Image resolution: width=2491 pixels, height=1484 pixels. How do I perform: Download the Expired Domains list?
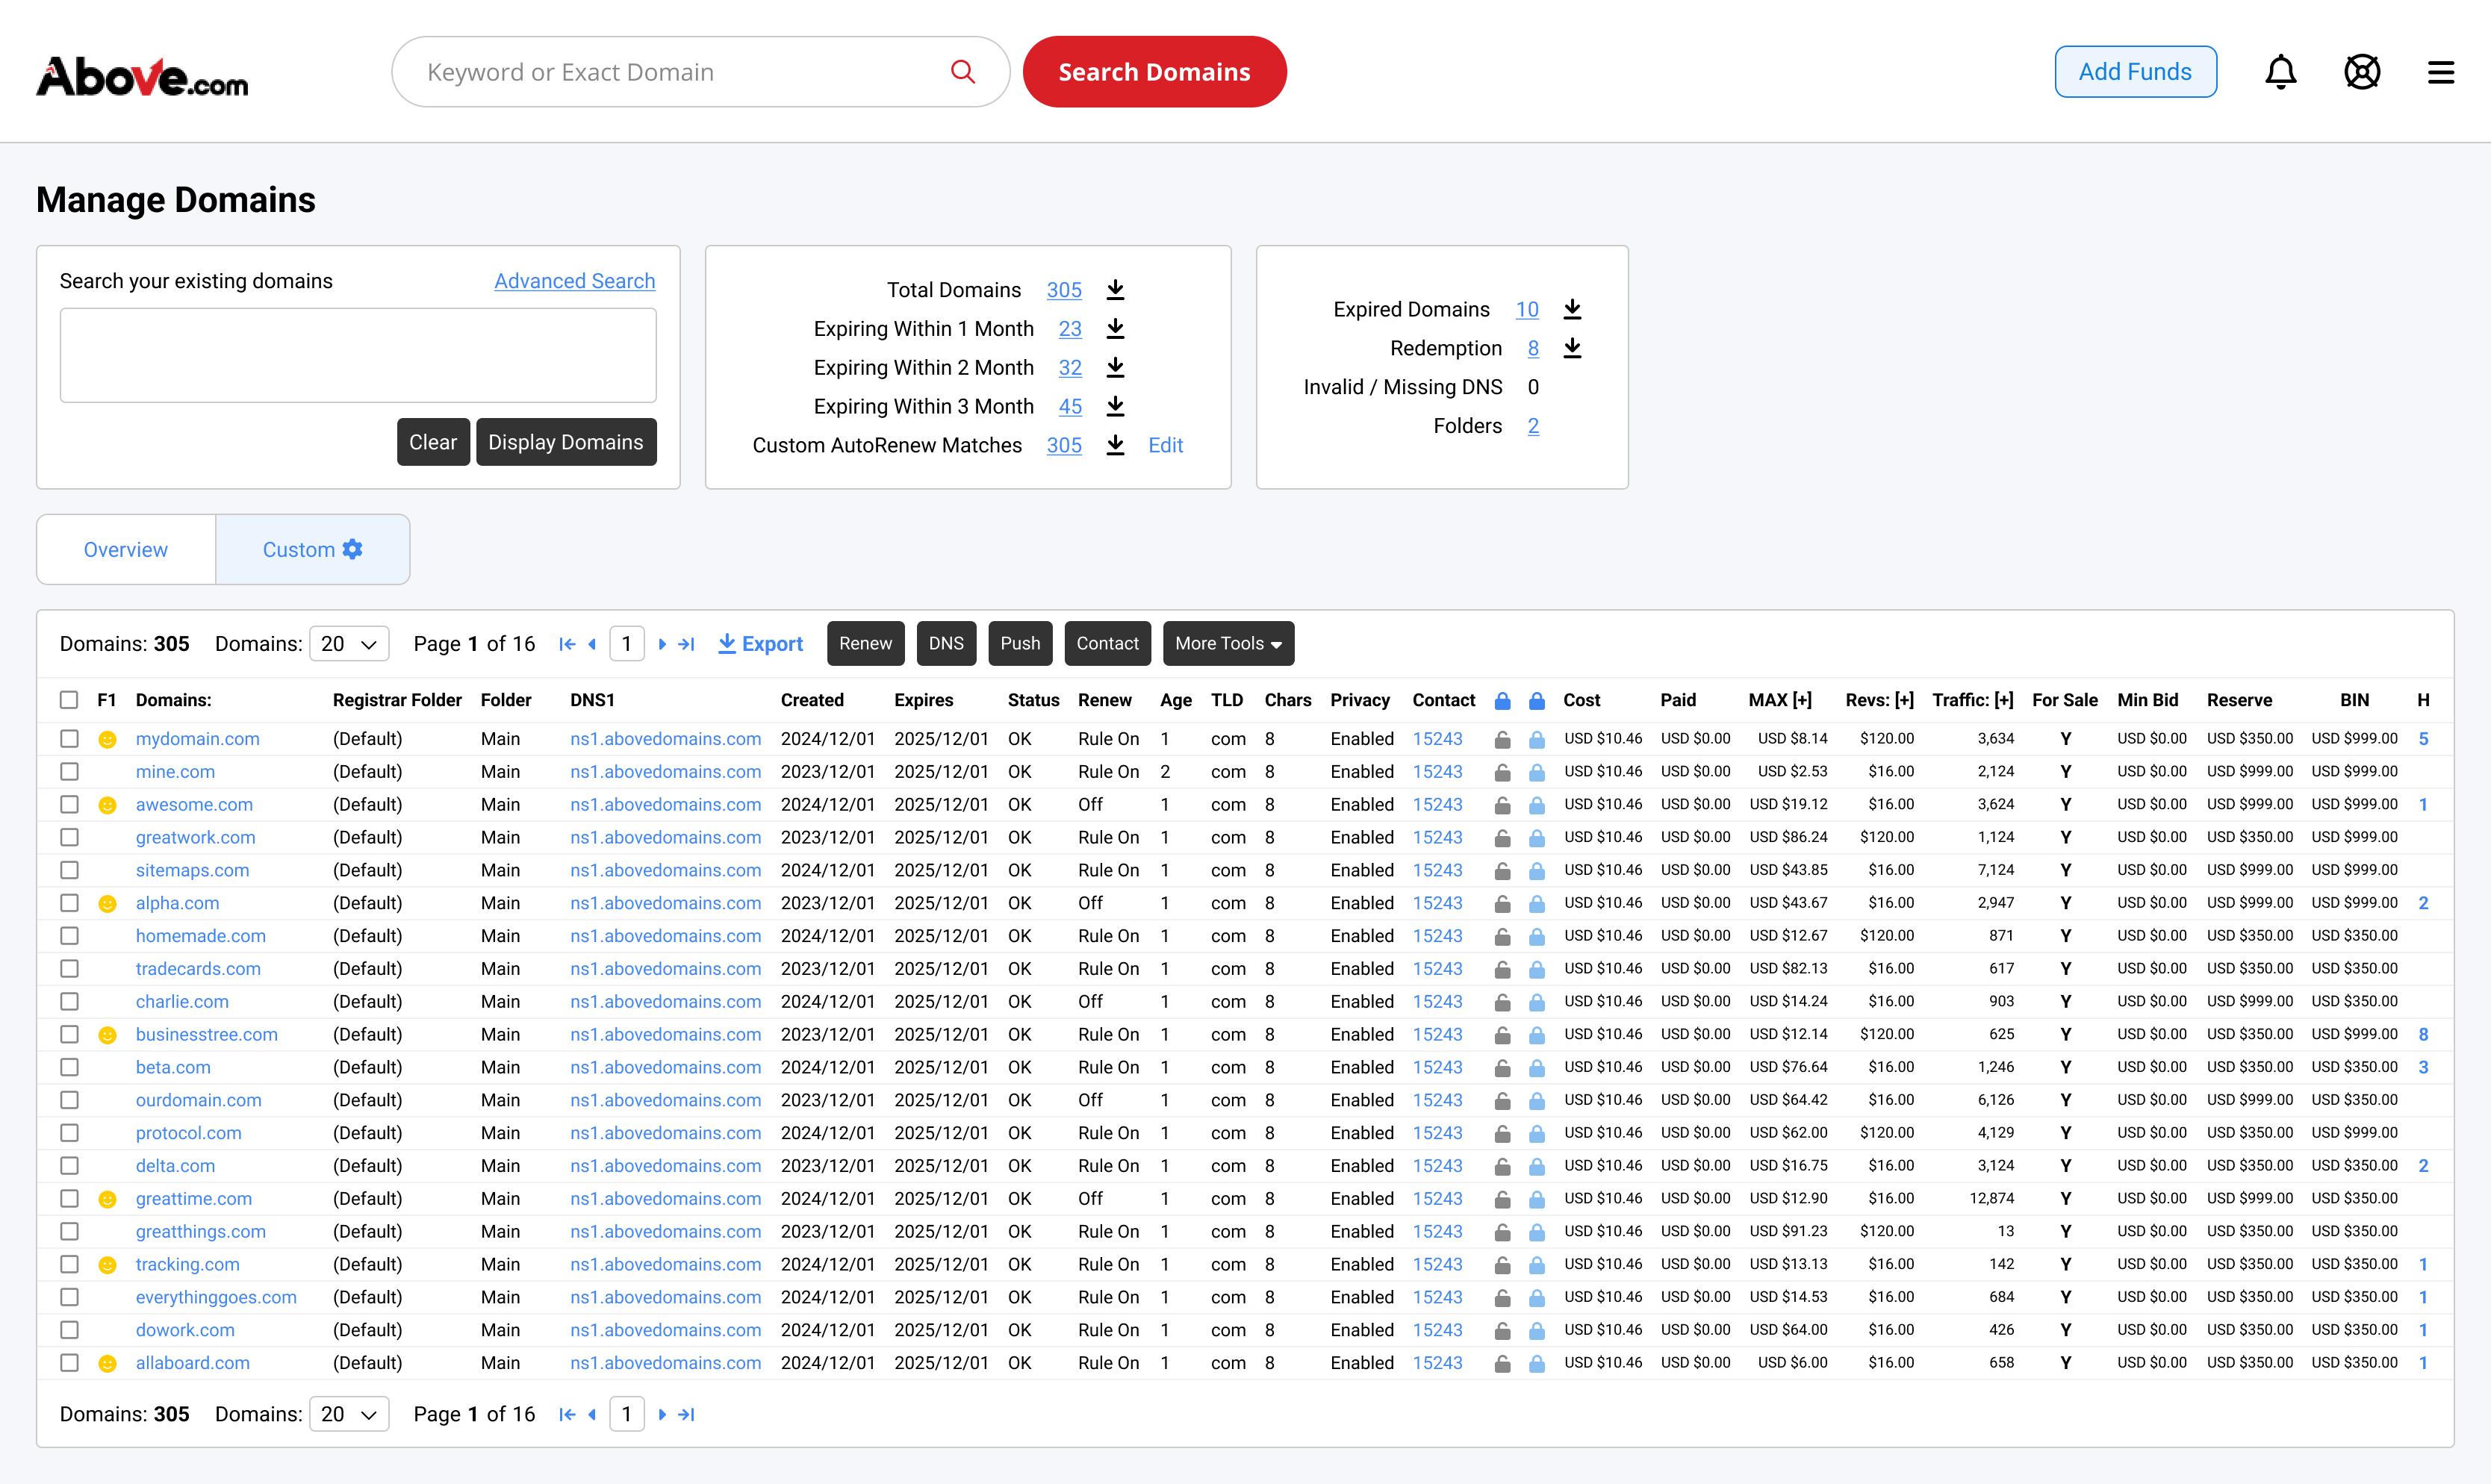[1572, 309]
